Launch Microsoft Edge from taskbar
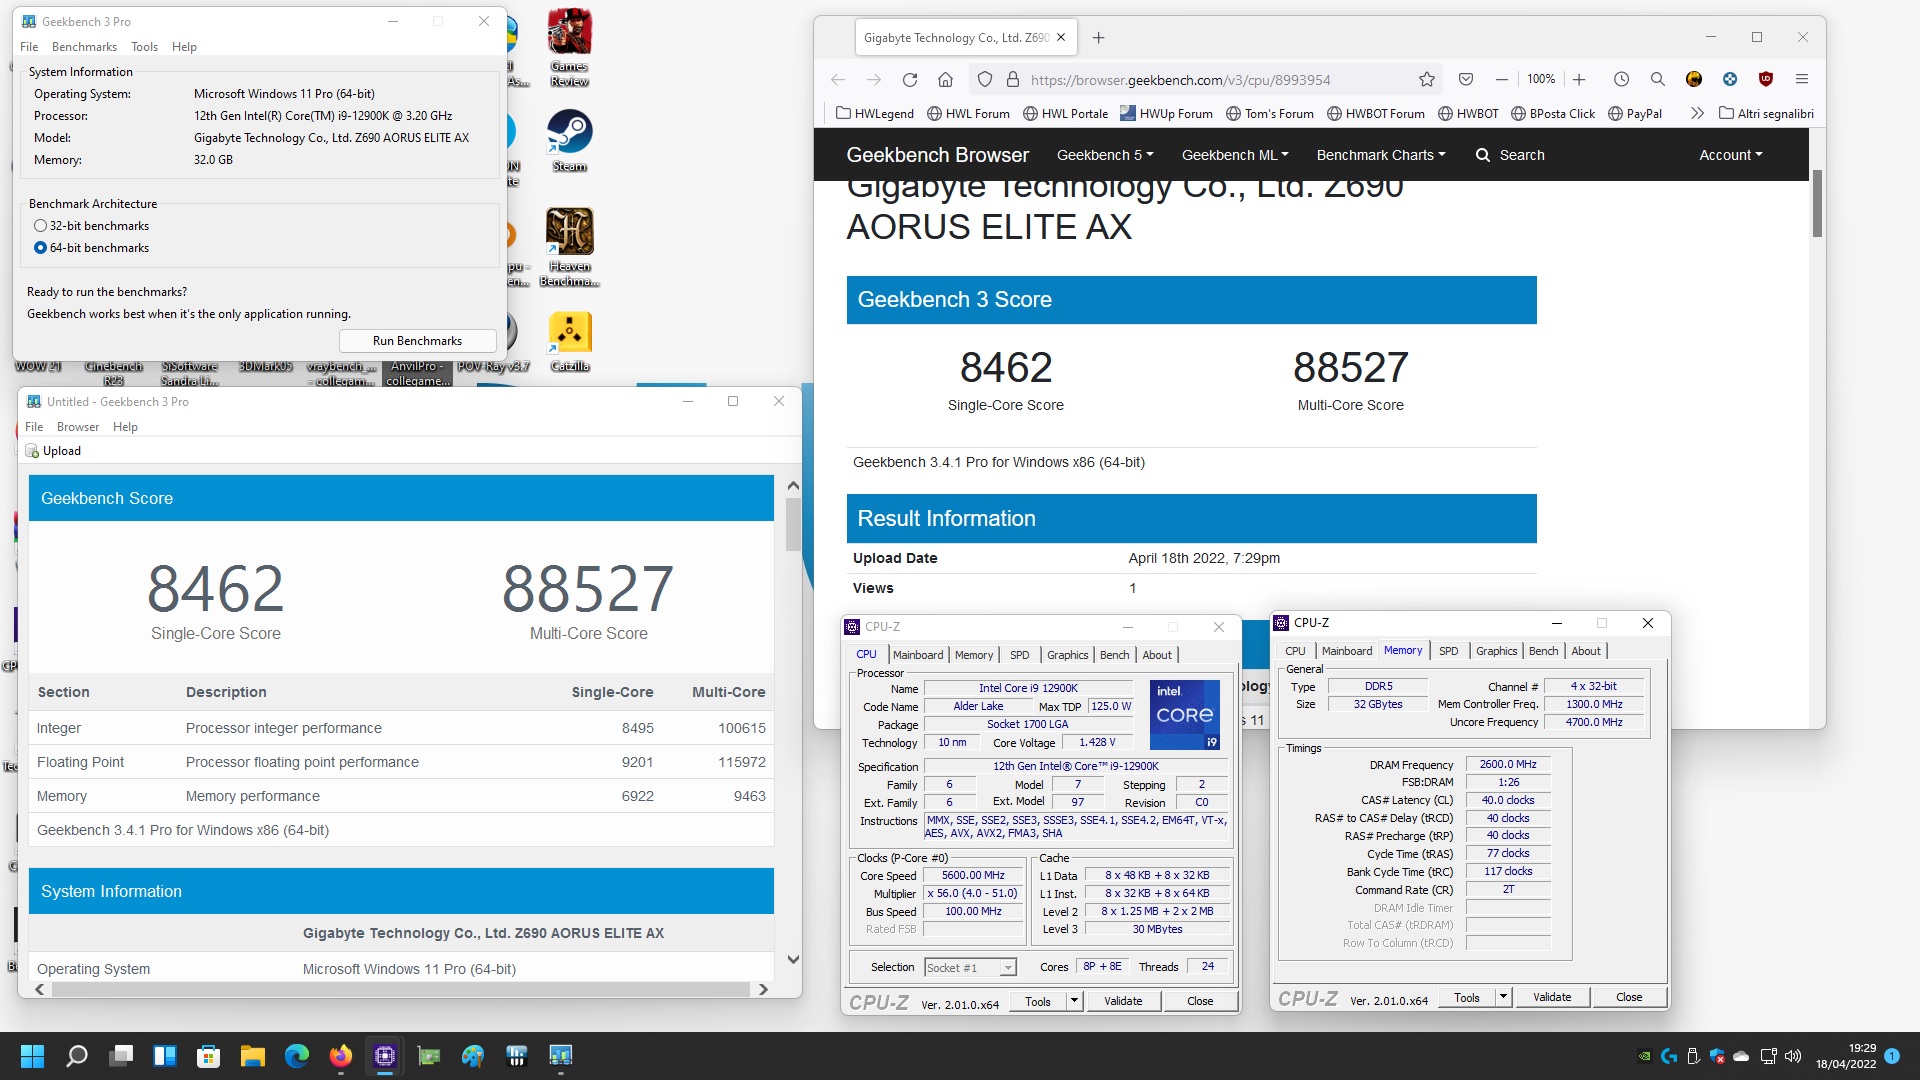The height and width of the screenshot is (1080, 1920). coord(297,1056)
